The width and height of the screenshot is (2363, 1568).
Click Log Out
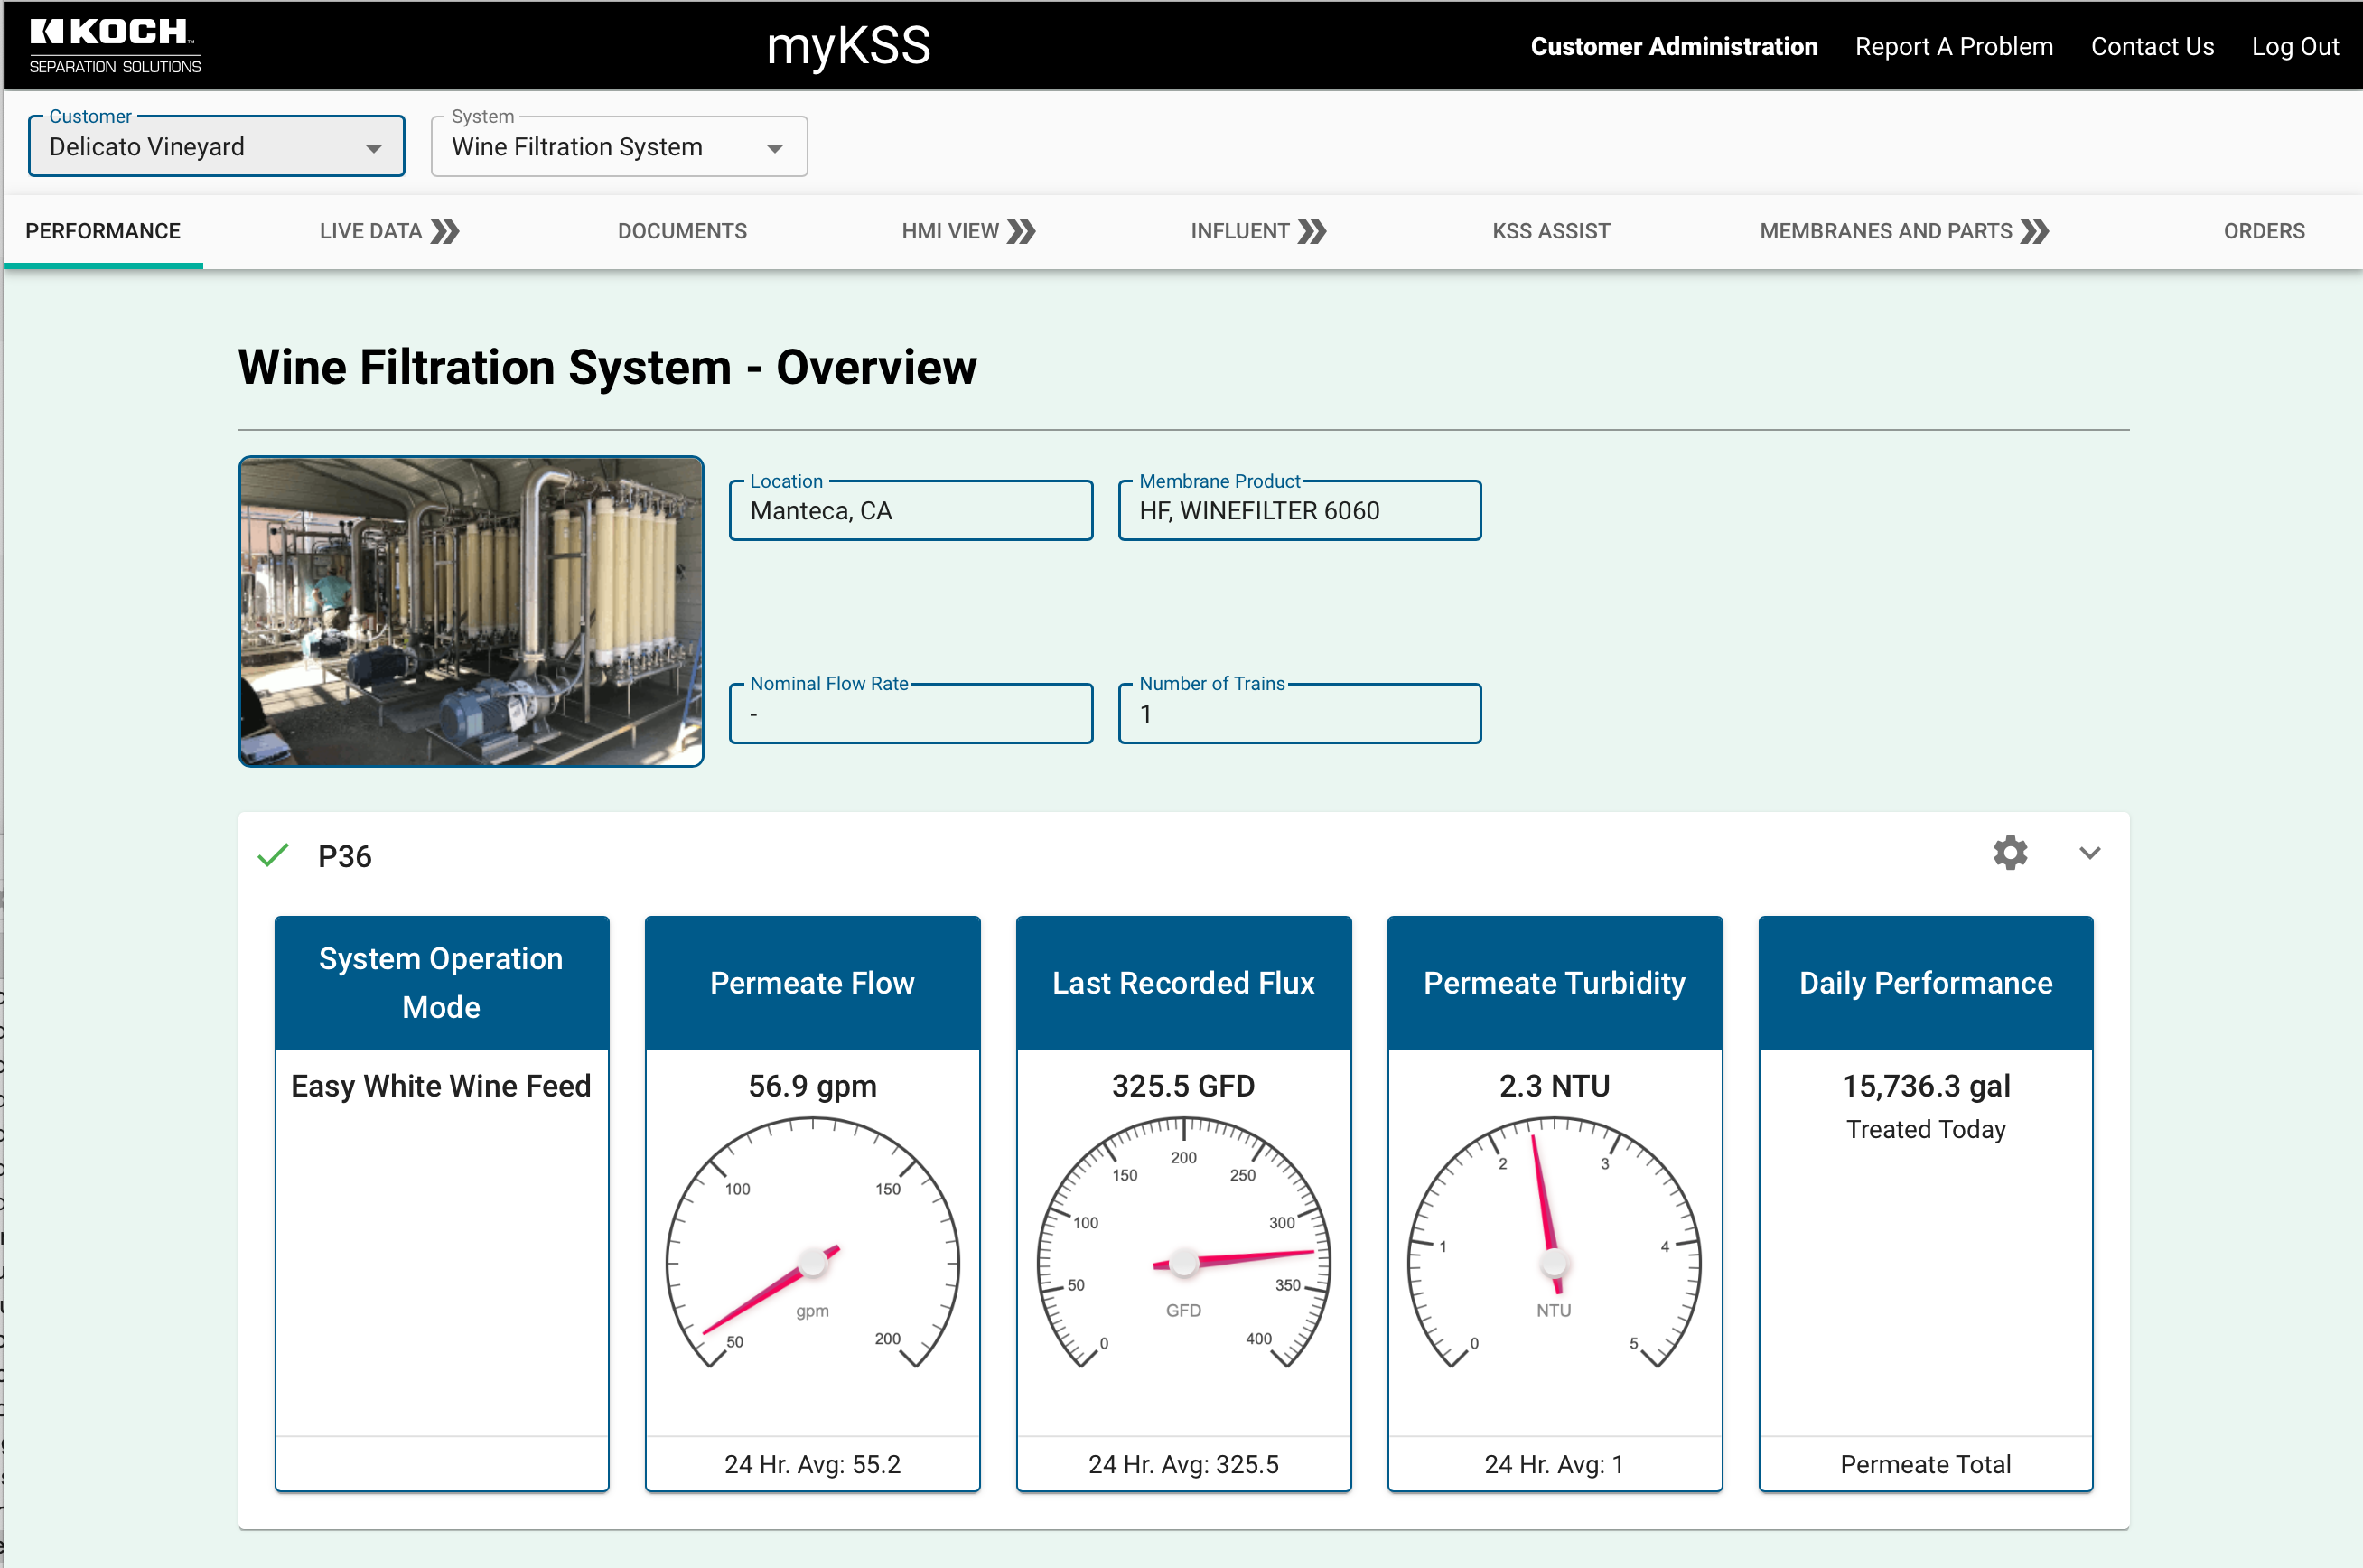point(2295,46)
